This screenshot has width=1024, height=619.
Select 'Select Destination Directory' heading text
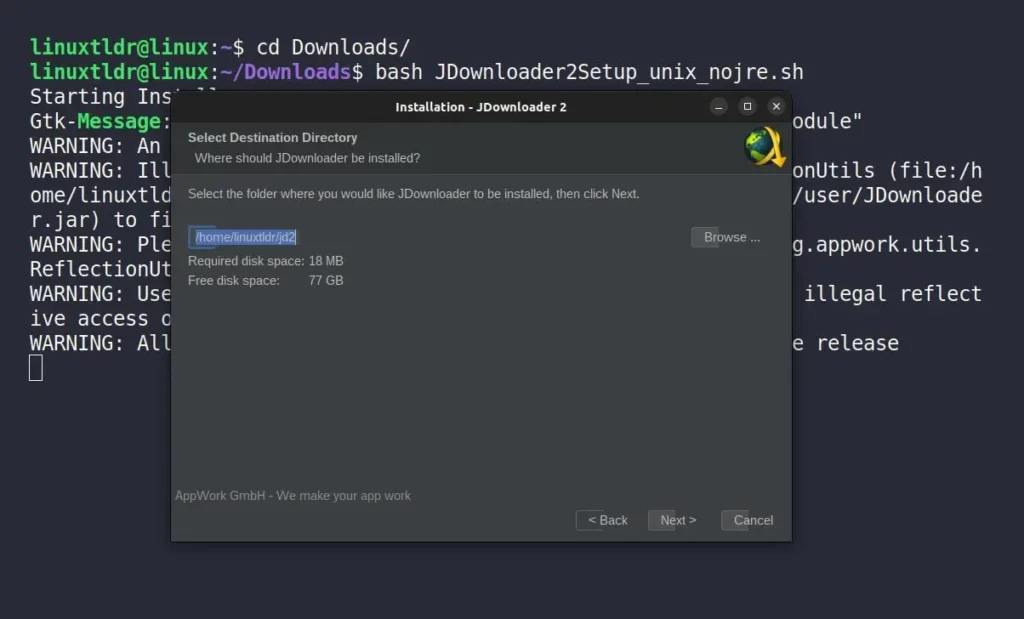tap(272, 138)
